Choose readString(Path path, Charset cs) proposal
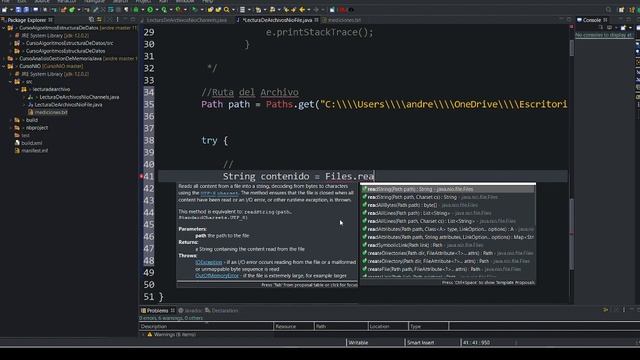 (x=448, y=197)
